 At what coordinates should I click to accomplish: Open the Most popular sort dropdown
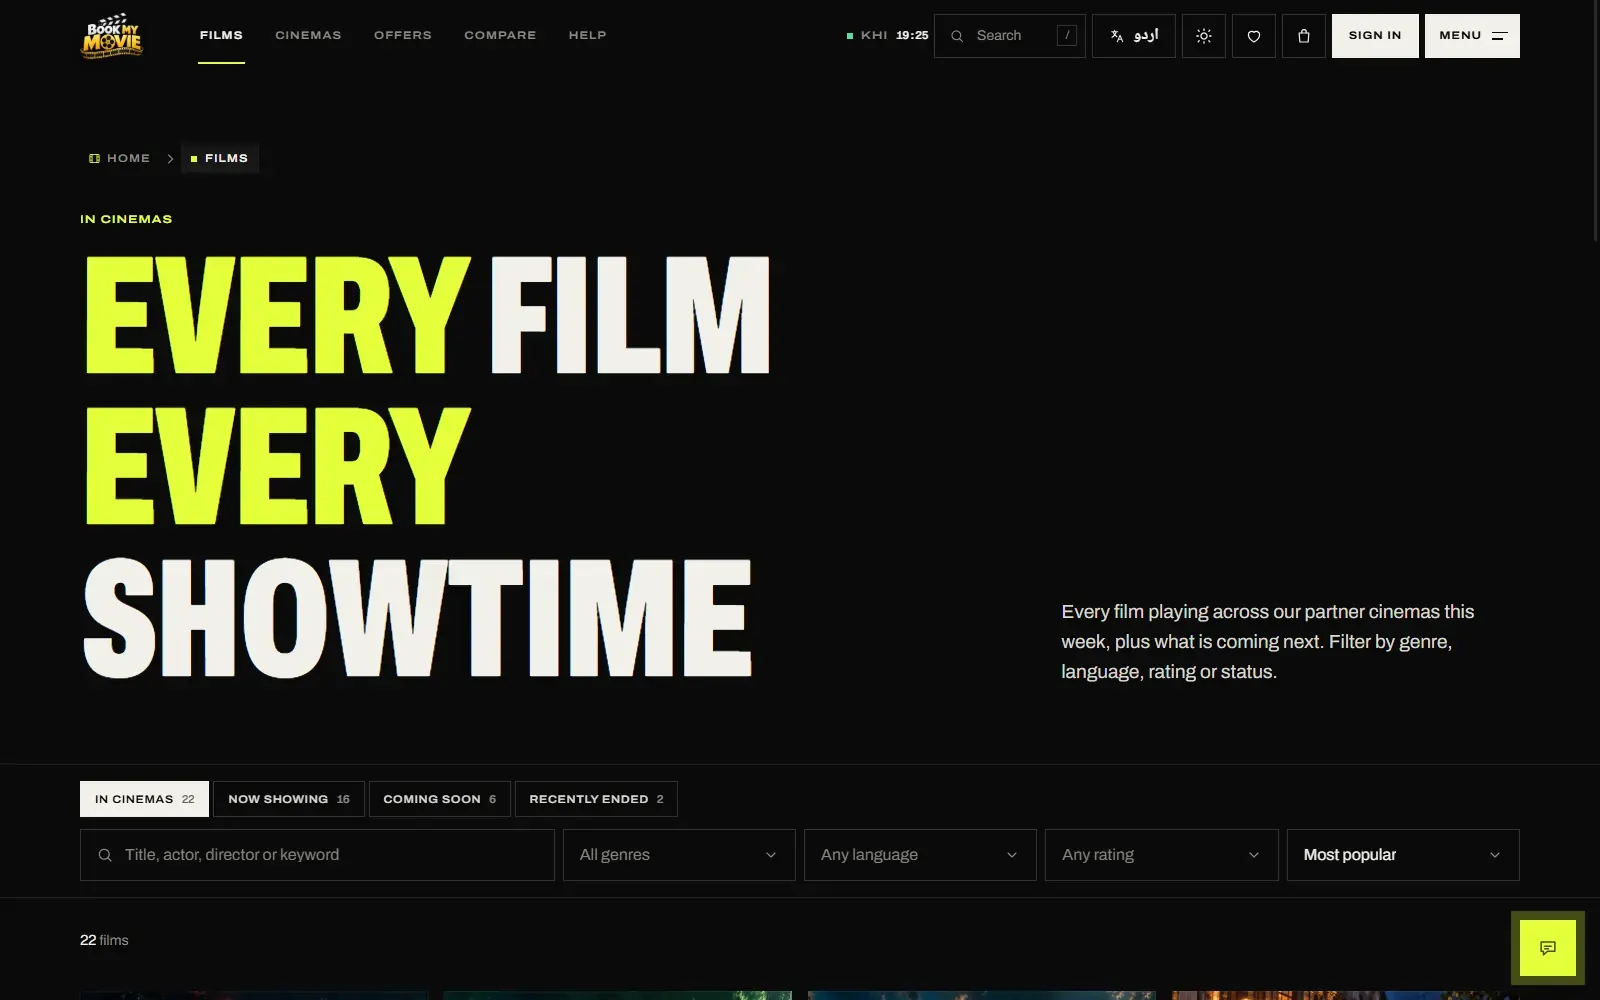pos(1403,855)
